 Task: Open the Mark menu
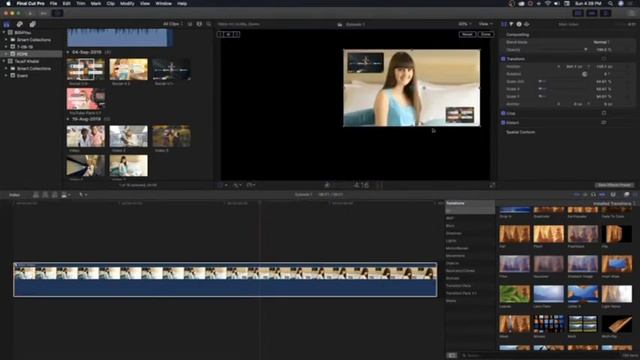point(96,3)
